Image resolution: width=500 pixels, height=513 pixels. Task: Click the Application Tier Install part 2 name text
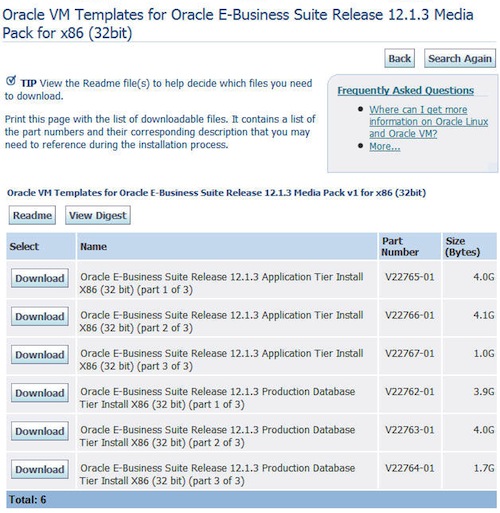(221, 322)
